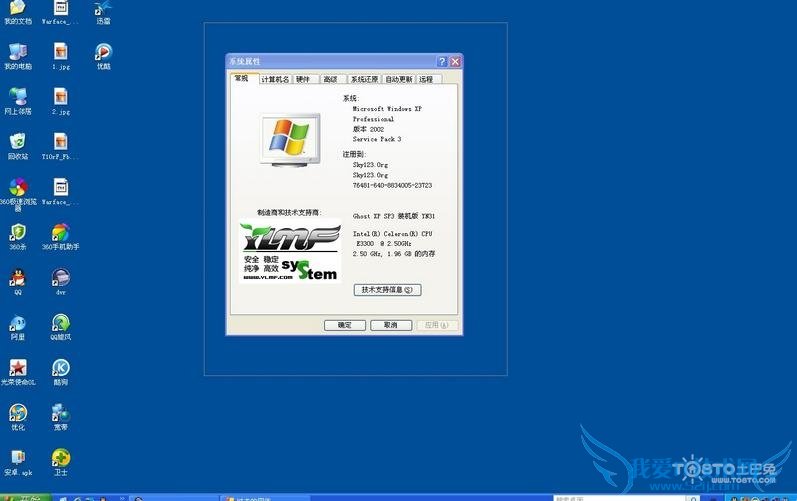Click the product ID 76481-640 text
This screenshot has height=501, width=797.
point(392,185)
